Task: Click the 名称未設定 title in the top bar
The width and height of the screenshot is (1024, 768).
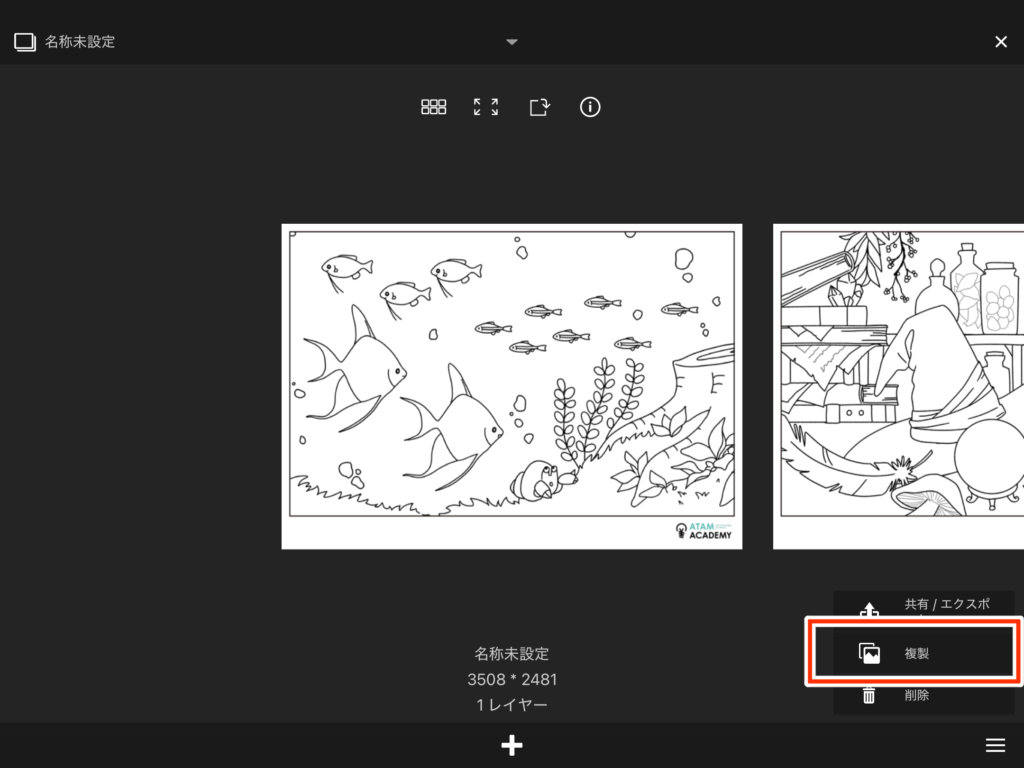Action: click(x=80, y=42)
